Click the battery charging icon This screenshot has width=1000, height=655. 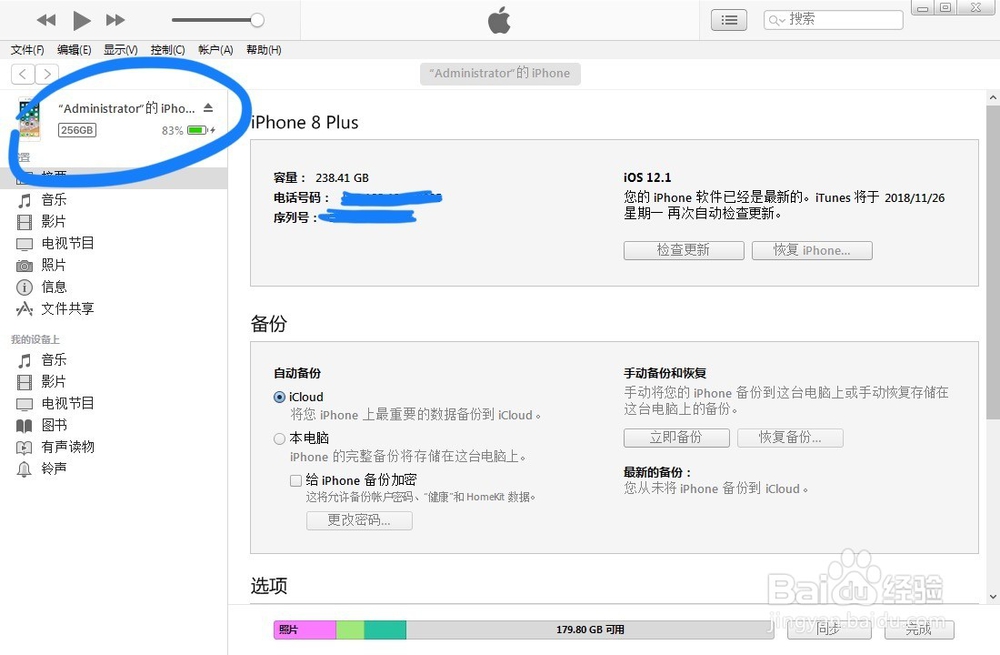tap(201, 130)
